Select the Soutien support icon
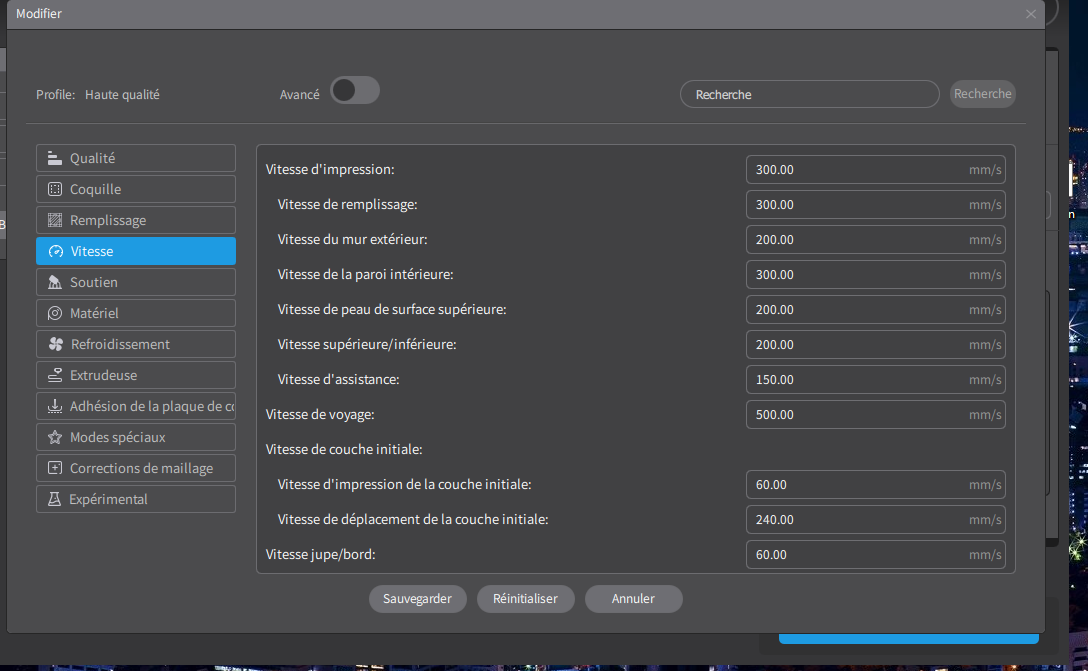 54,282
